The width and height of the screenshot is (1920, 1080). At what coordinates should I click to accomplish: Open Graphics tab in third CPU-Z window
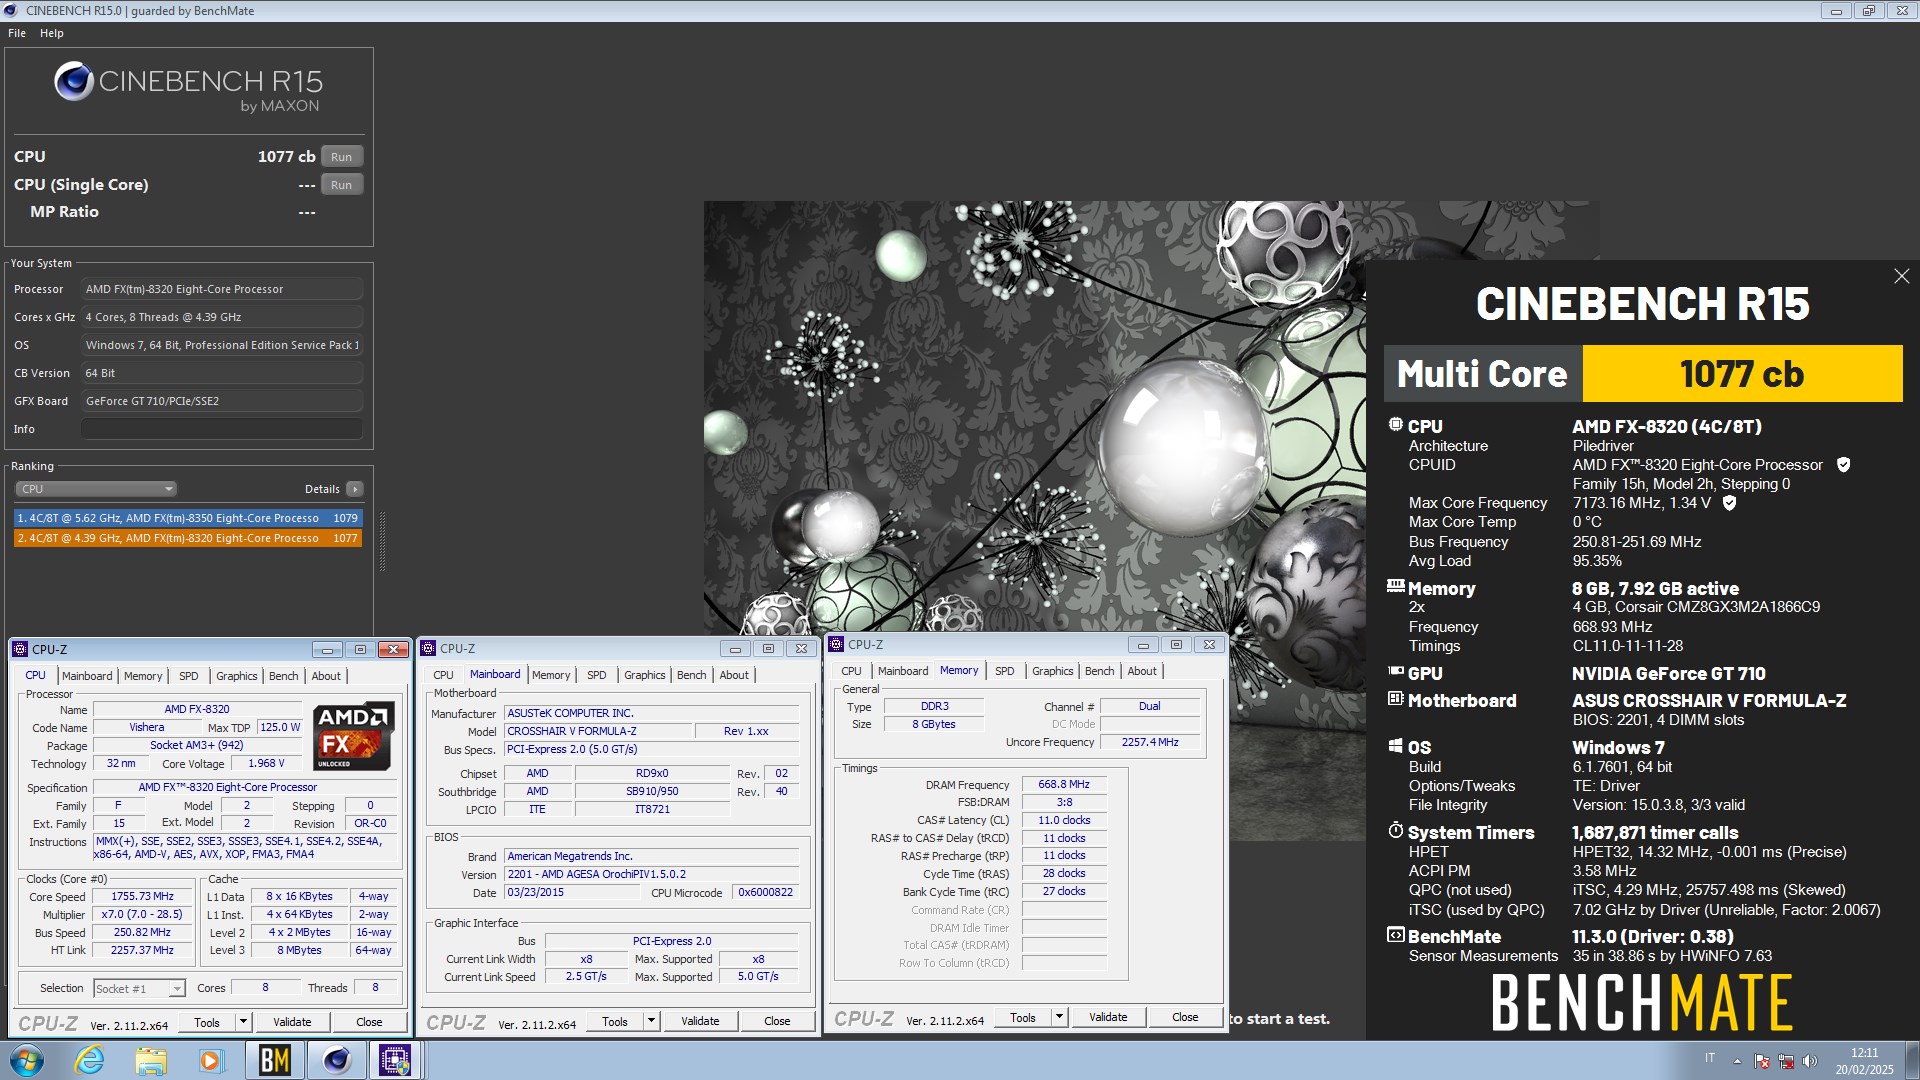click(x=1053, y=671)
